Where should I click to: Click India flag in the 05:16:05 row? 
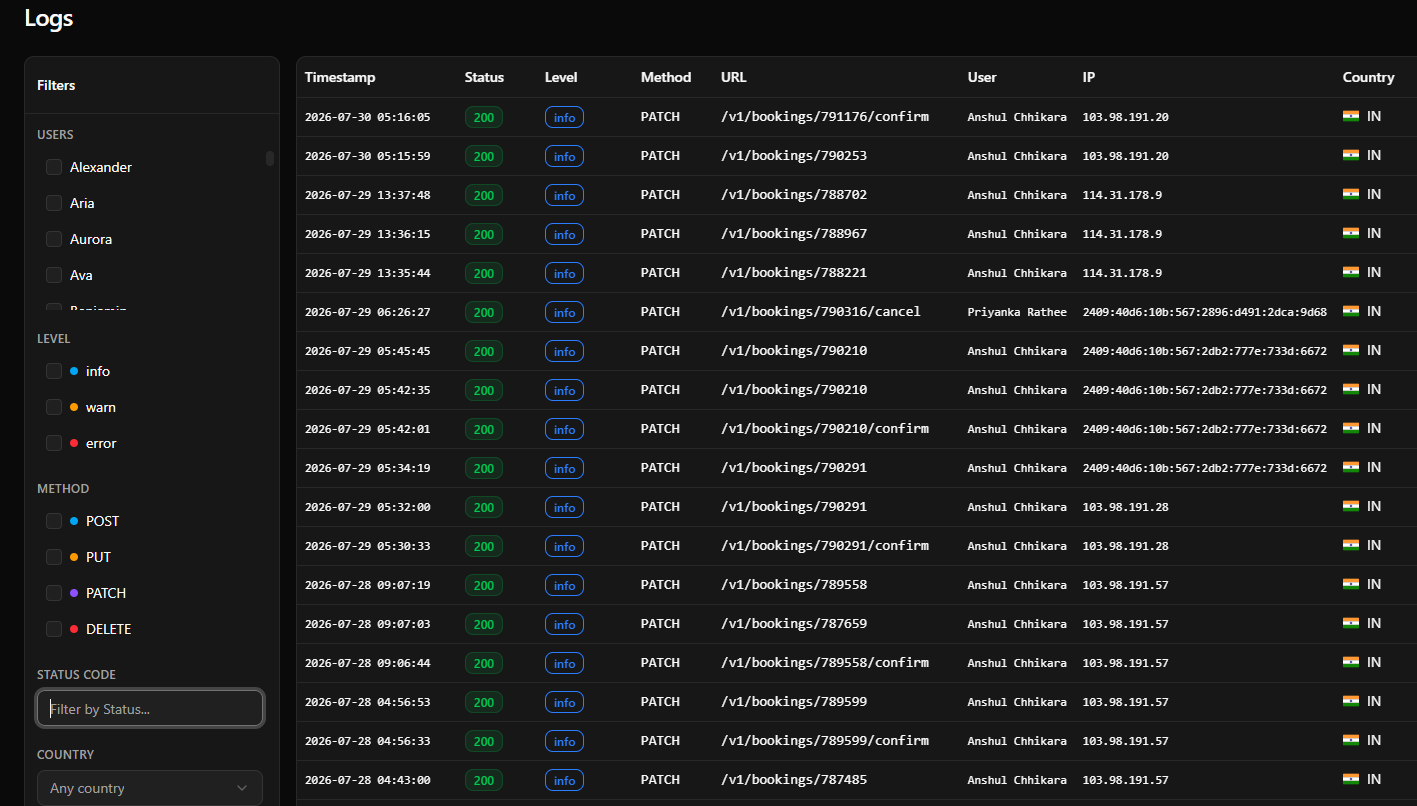1351,116
